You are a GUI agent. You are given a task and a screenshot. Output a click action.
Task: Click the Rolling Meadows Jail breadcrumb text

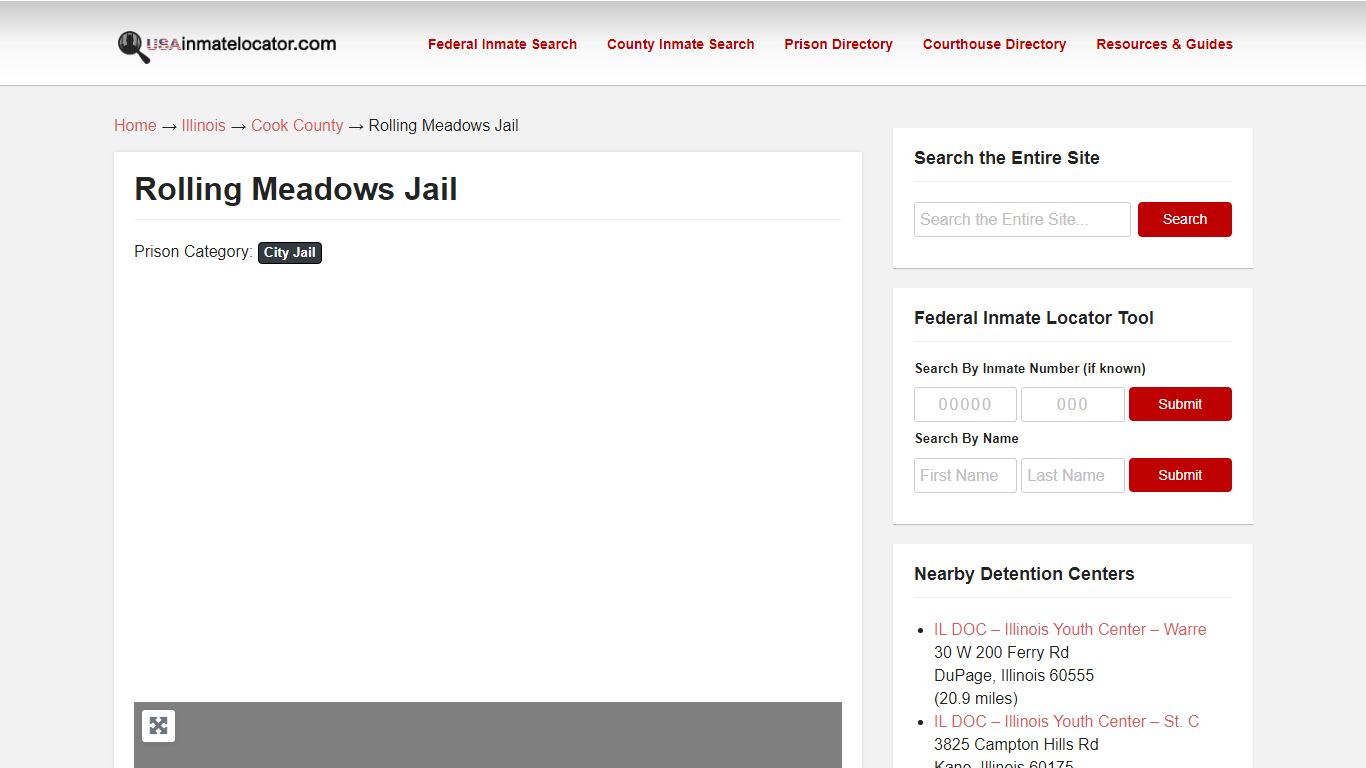pyautogui.click(x=443, y=125)
